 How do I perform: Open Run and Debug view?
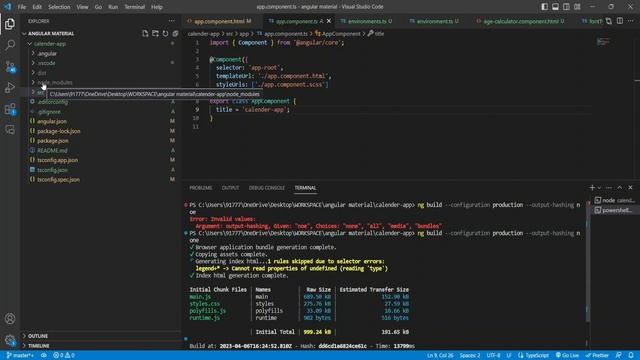click(10, 87)
